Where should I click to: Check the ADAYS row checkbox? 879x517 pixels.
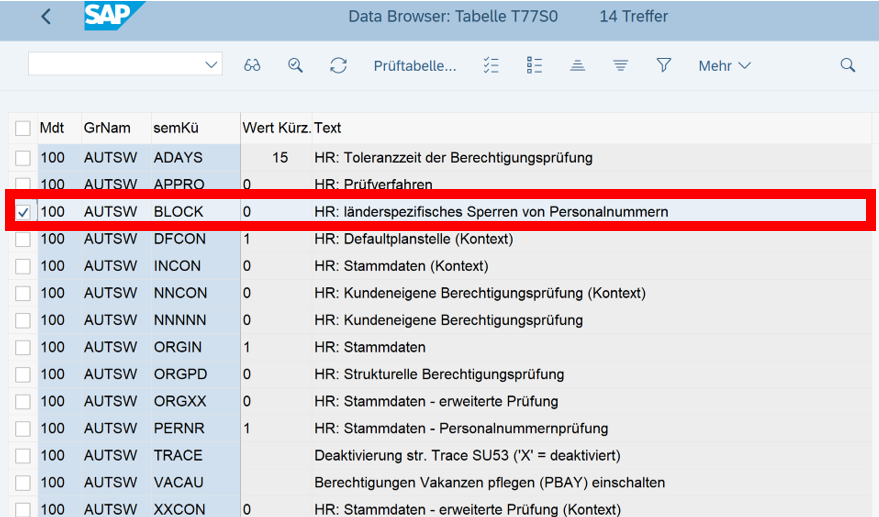[23, 158]
